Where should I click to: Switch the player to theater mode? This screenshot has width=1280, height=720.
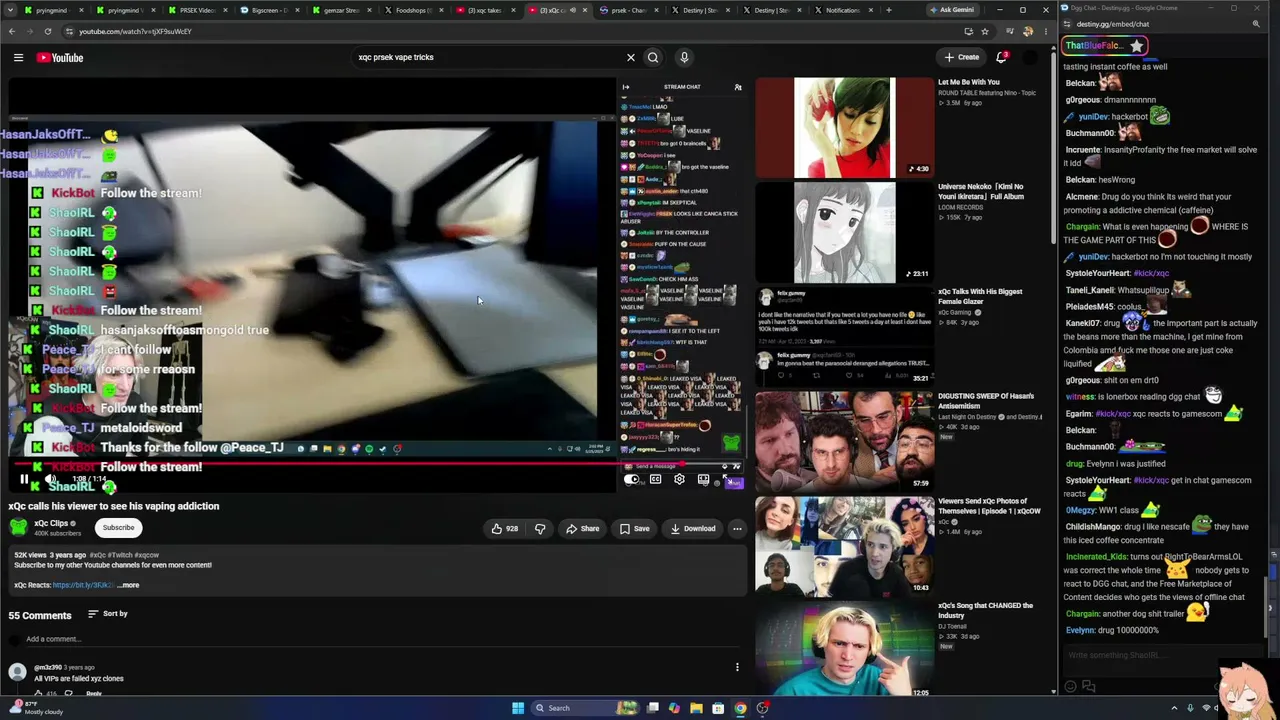pyautogui.click(x=703, y=480)
